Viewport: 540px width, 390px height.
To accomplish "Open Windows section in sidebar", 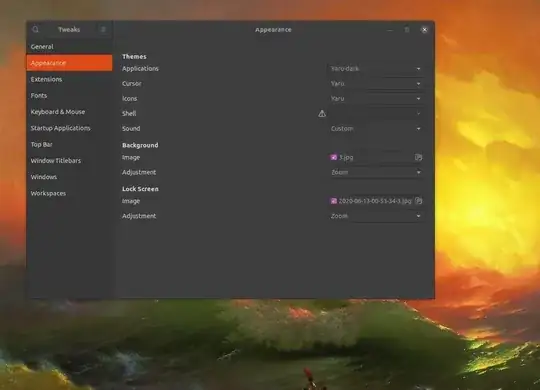I will pyautogui.click(x=69, y=177).
